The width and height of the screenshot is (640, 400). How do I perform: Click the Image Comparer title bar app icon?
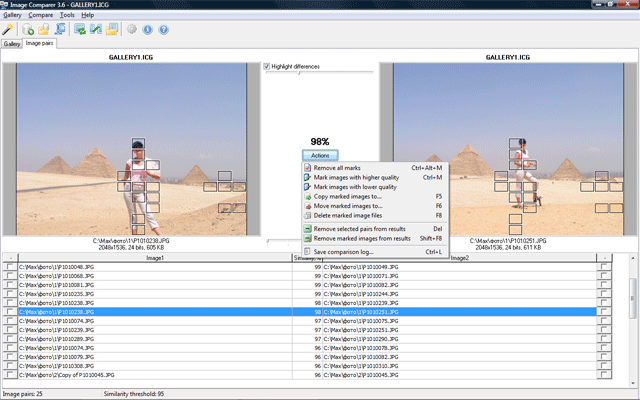tap(4, 4)
